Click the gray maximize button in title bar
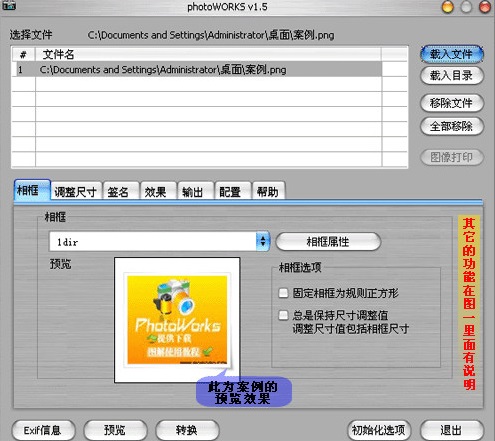 pos(466,7)
